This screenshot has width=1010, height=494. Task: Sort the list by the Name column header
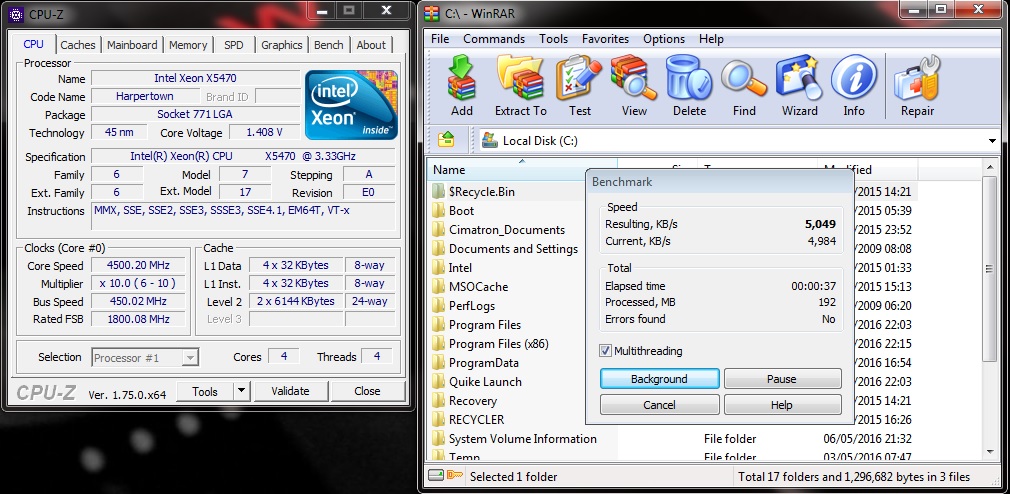click(x=522, y=170)
